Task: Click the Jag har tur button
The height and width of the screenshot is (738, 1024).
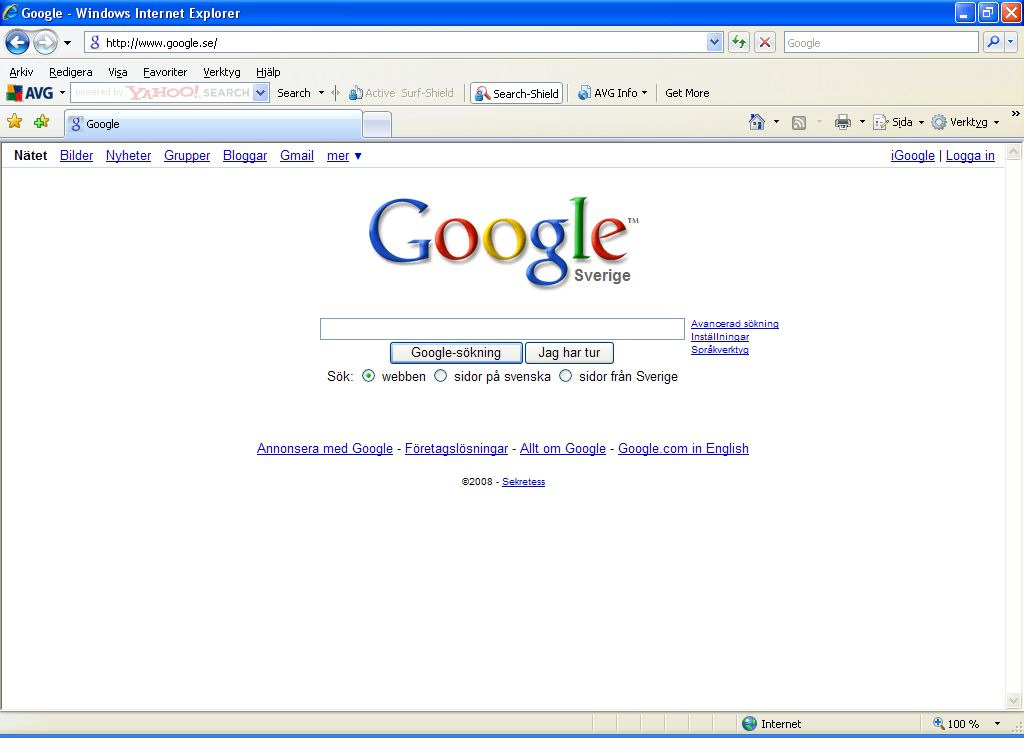Action: tap(569, 353)
